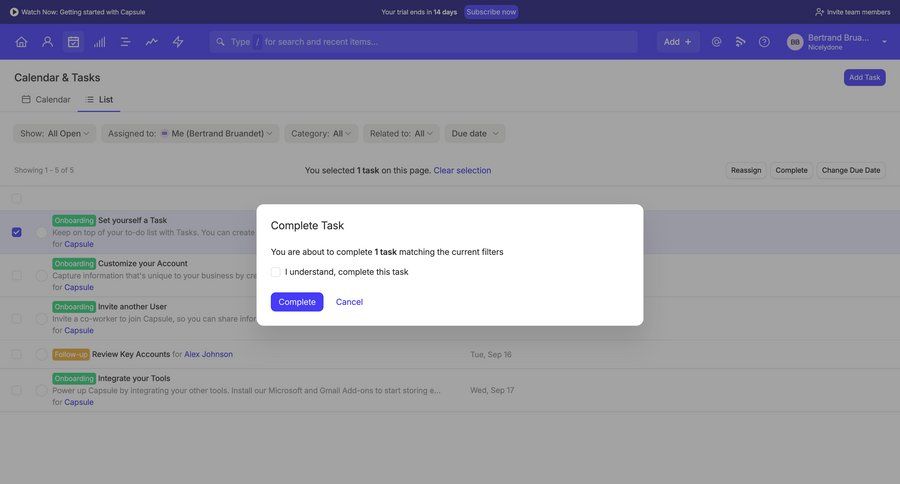Open the Sales Pipeline bar chart icon
The height and width of the screenshot is (484, 900).
[99, 42]
